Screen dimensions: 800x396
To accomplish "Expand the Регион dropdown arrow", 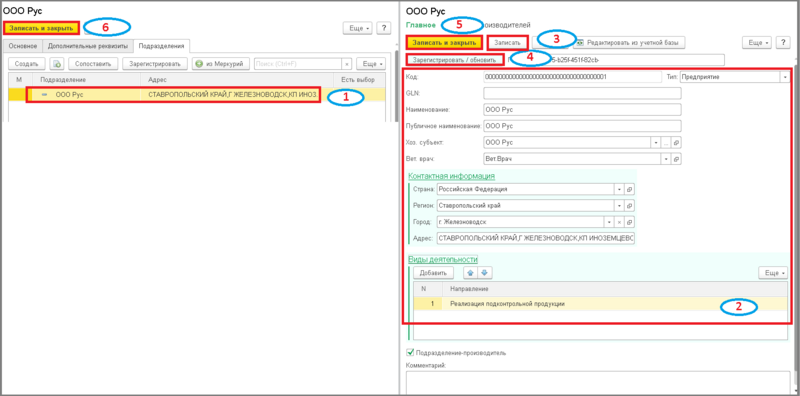I will [619, 206].
